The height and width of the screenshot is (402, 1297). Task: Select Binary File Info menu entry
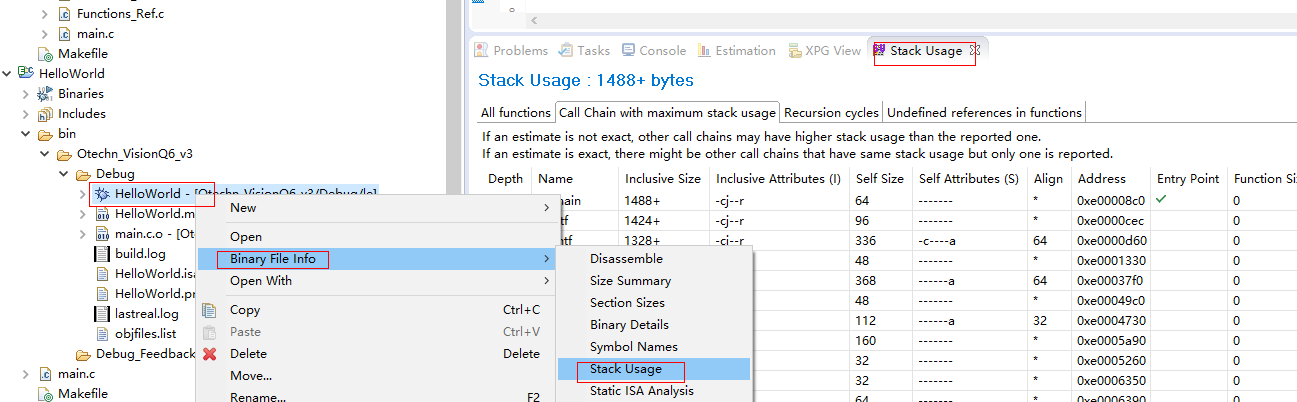tap(377, 259)
